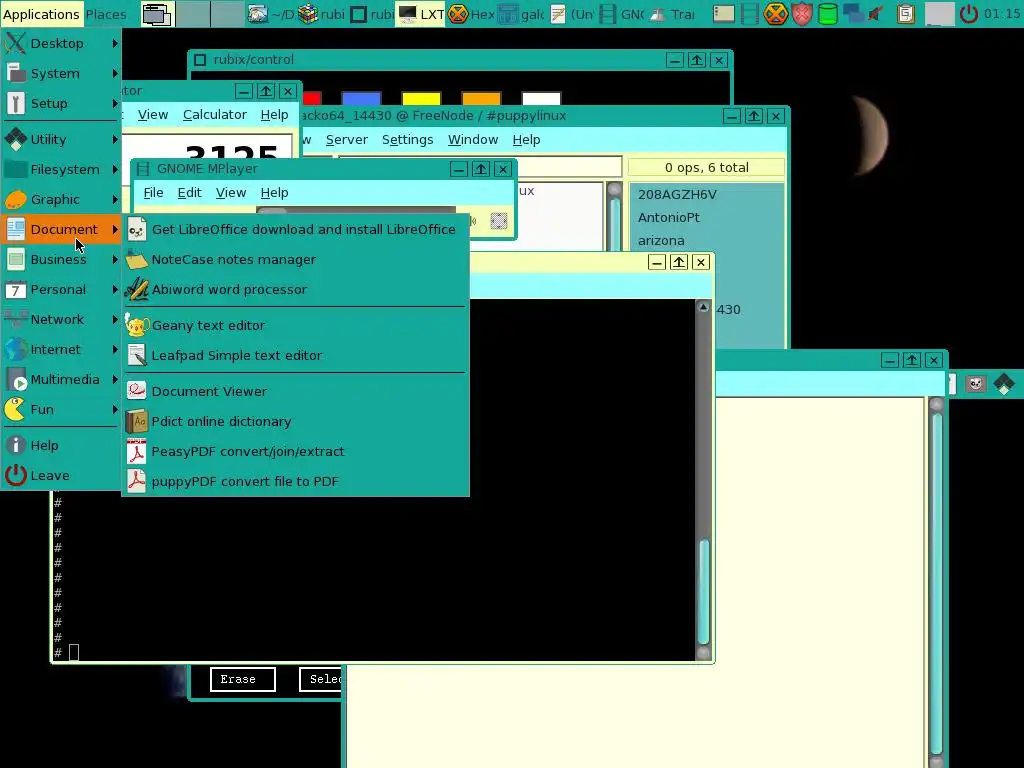Select user arizona in HexChat user list
The image size is (1024, 768).
706,240
